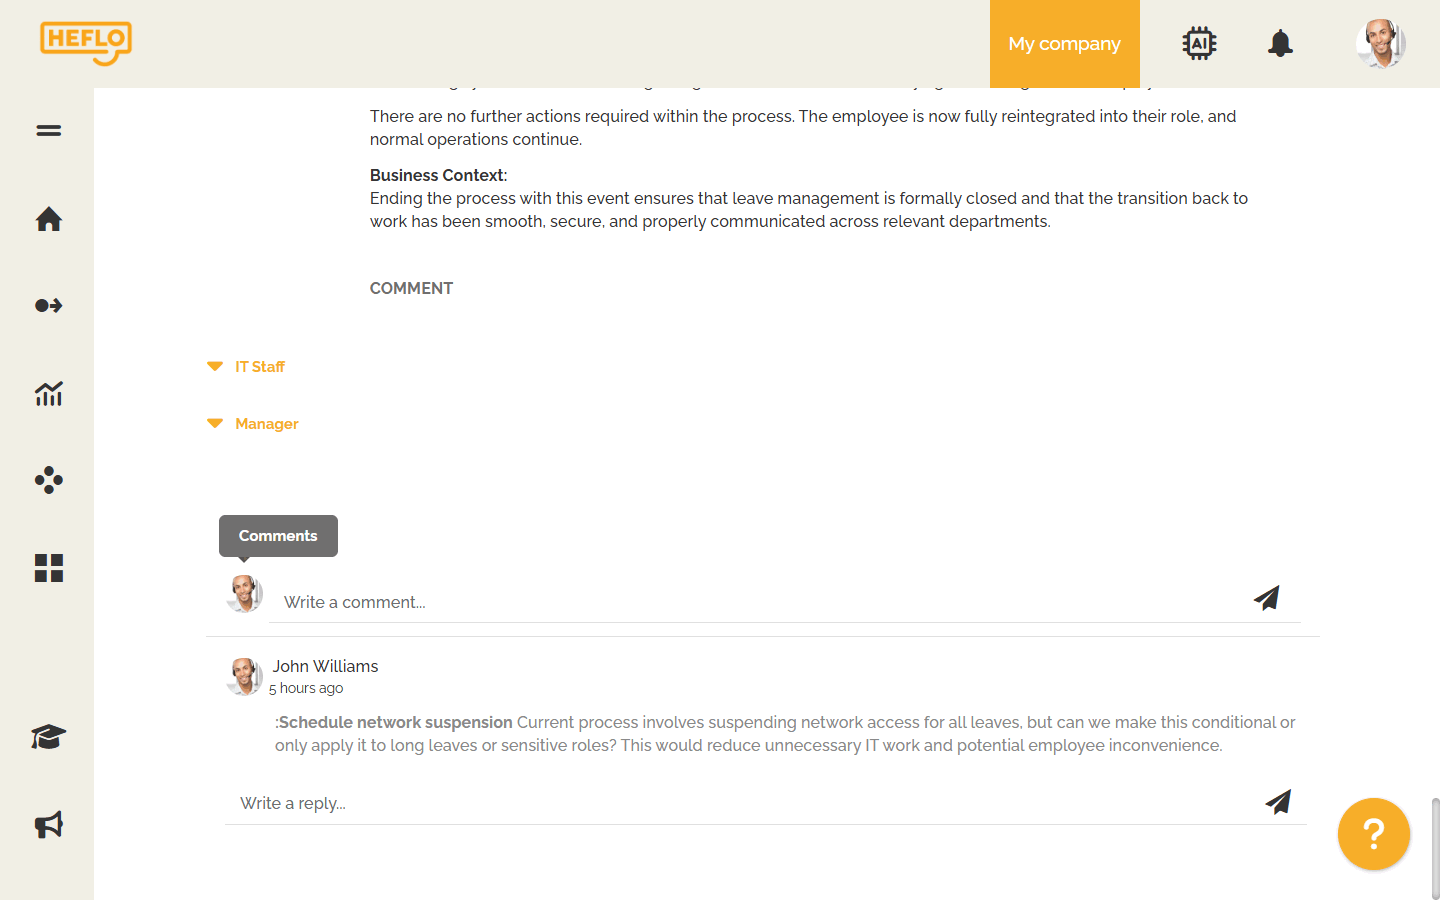Click the HEFLO logo

pyautogui.click(x=86, y=43)
